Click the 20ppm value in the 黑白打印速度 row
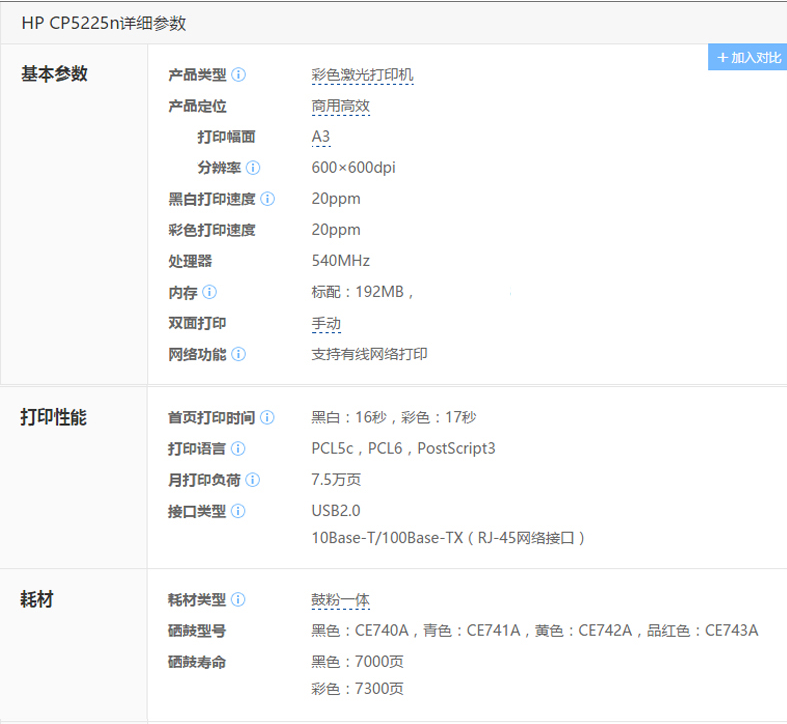This screenshot has height=724, width=787. 336,199
